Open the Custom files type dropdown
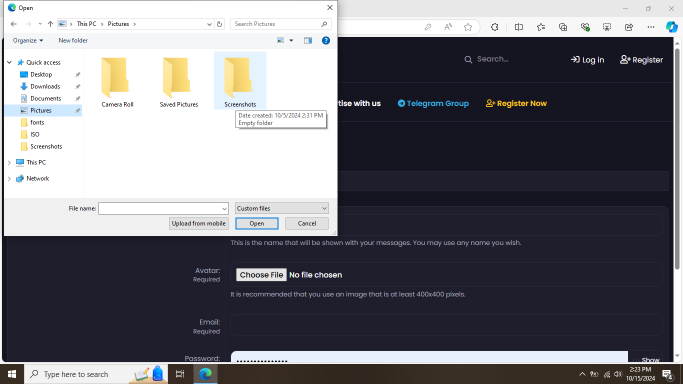683x384 pixels. point(282,209)
